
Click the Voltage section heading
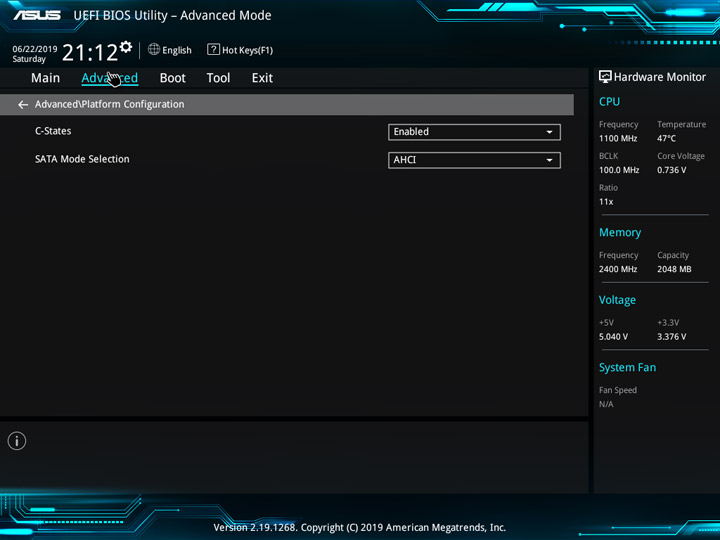(x=617, y=300)
